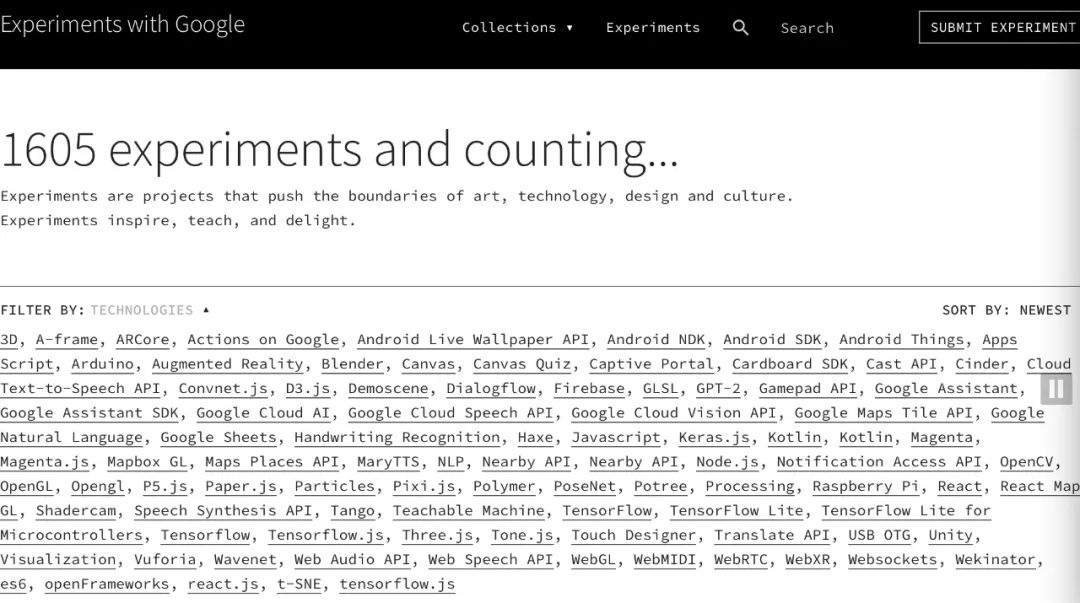Go to Experiments with Google home
The width and height of the screenshot is (1080, 603).
point(122,25)
